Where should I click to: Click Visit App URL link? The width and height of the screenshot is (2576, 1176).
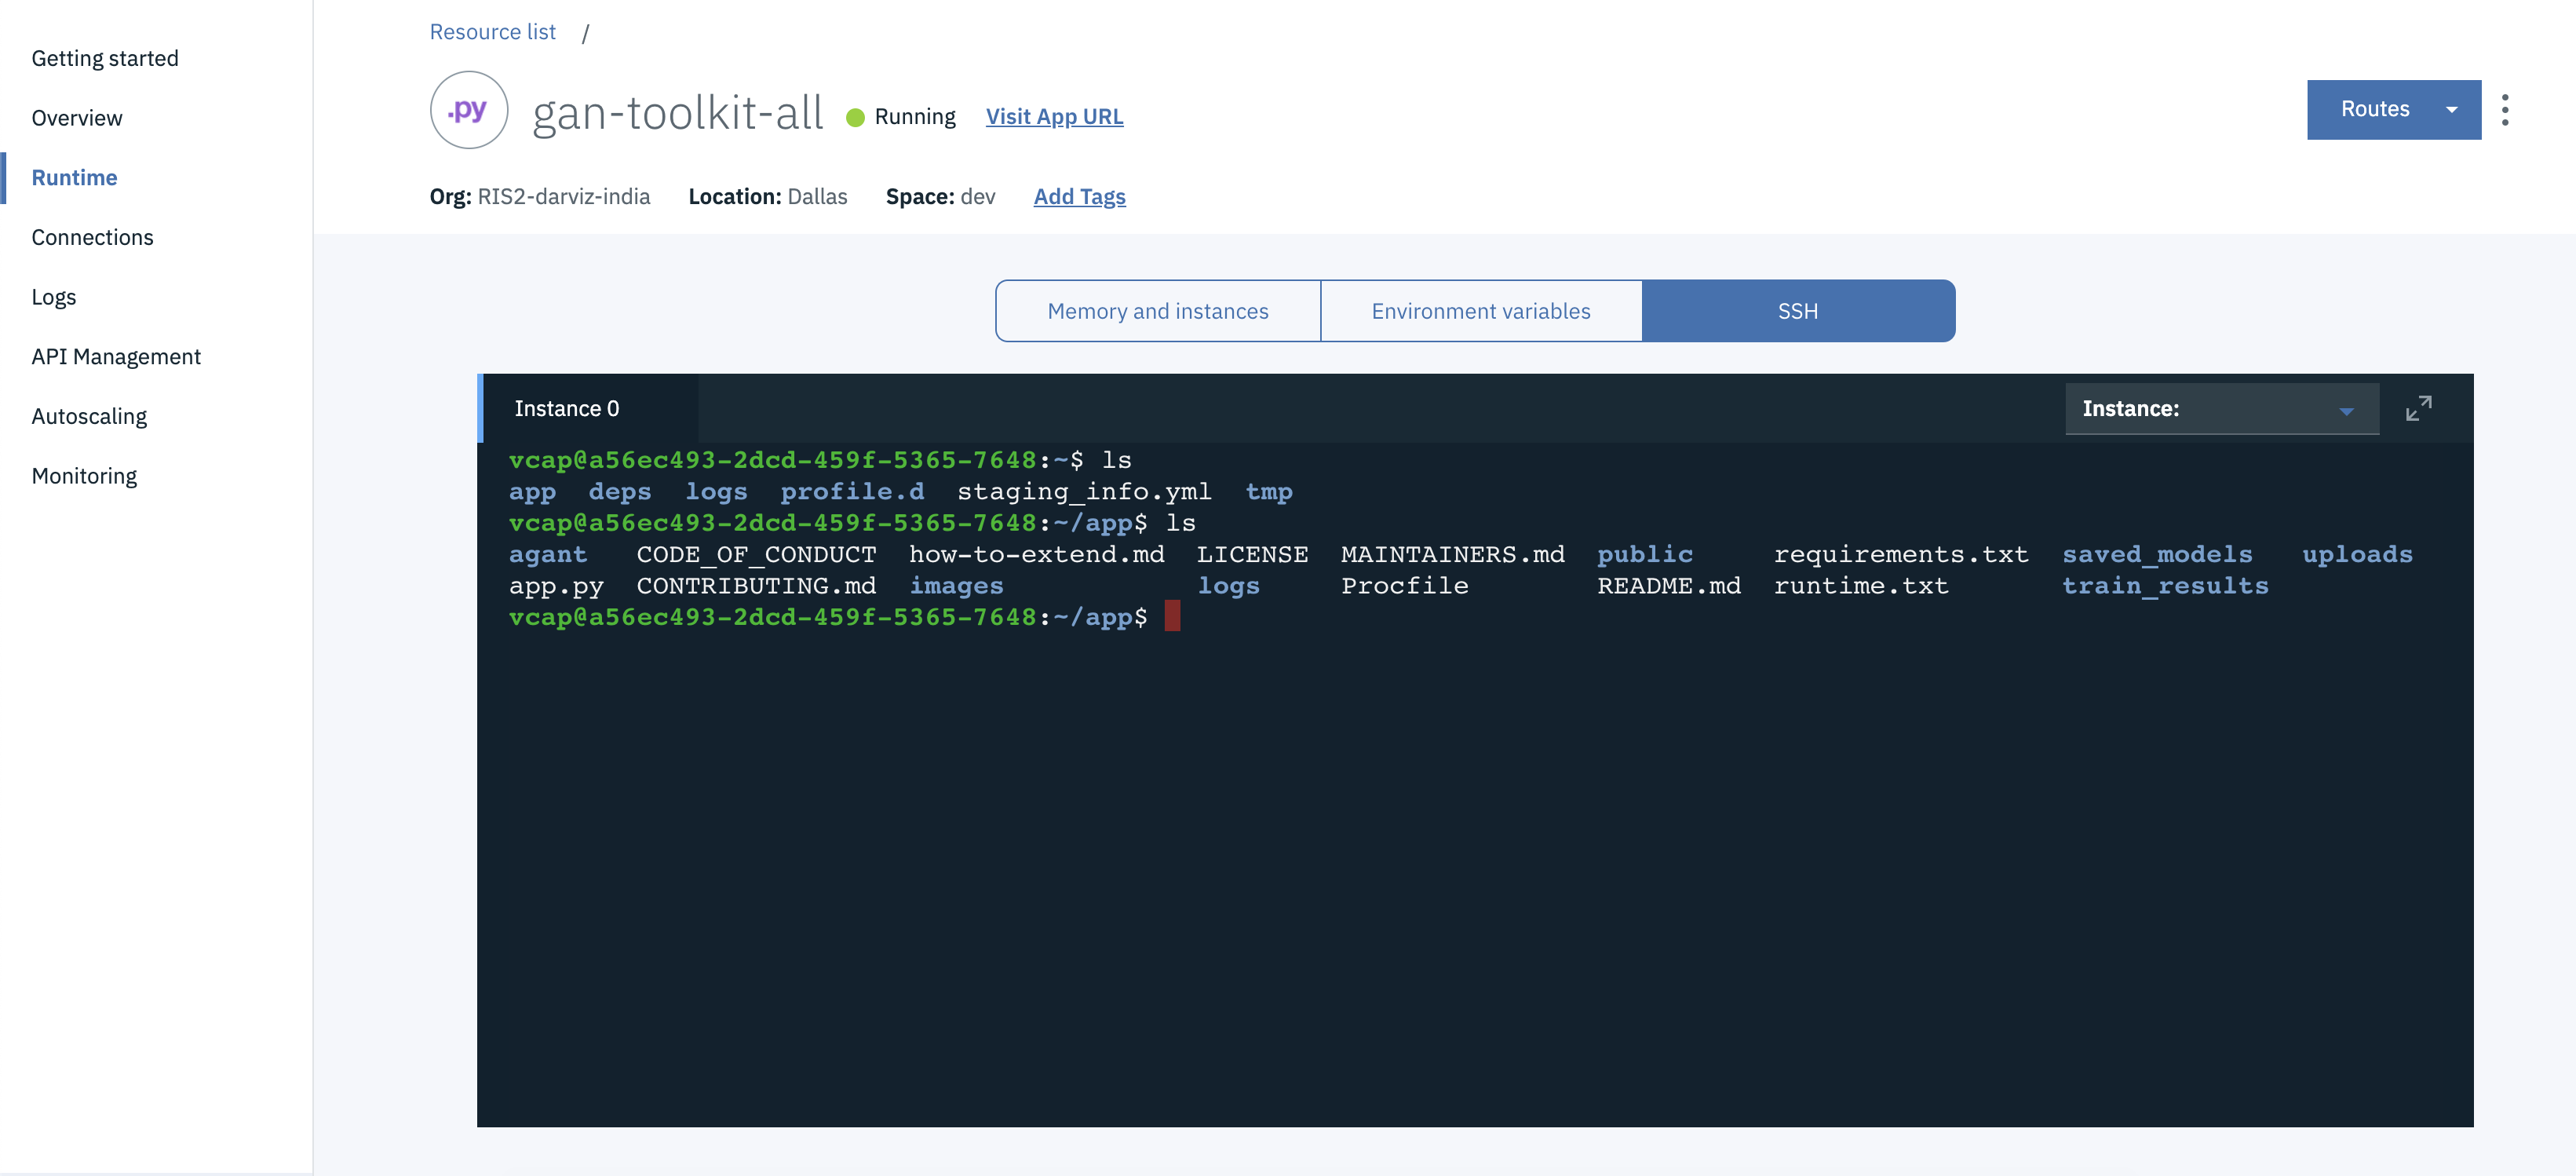[x=1053, y=115]
